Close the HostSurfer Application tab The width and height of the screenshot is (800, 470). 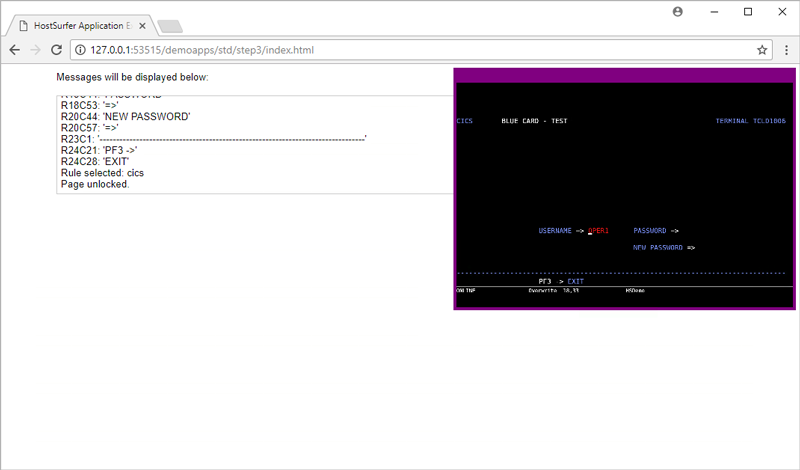coord(142,26)
